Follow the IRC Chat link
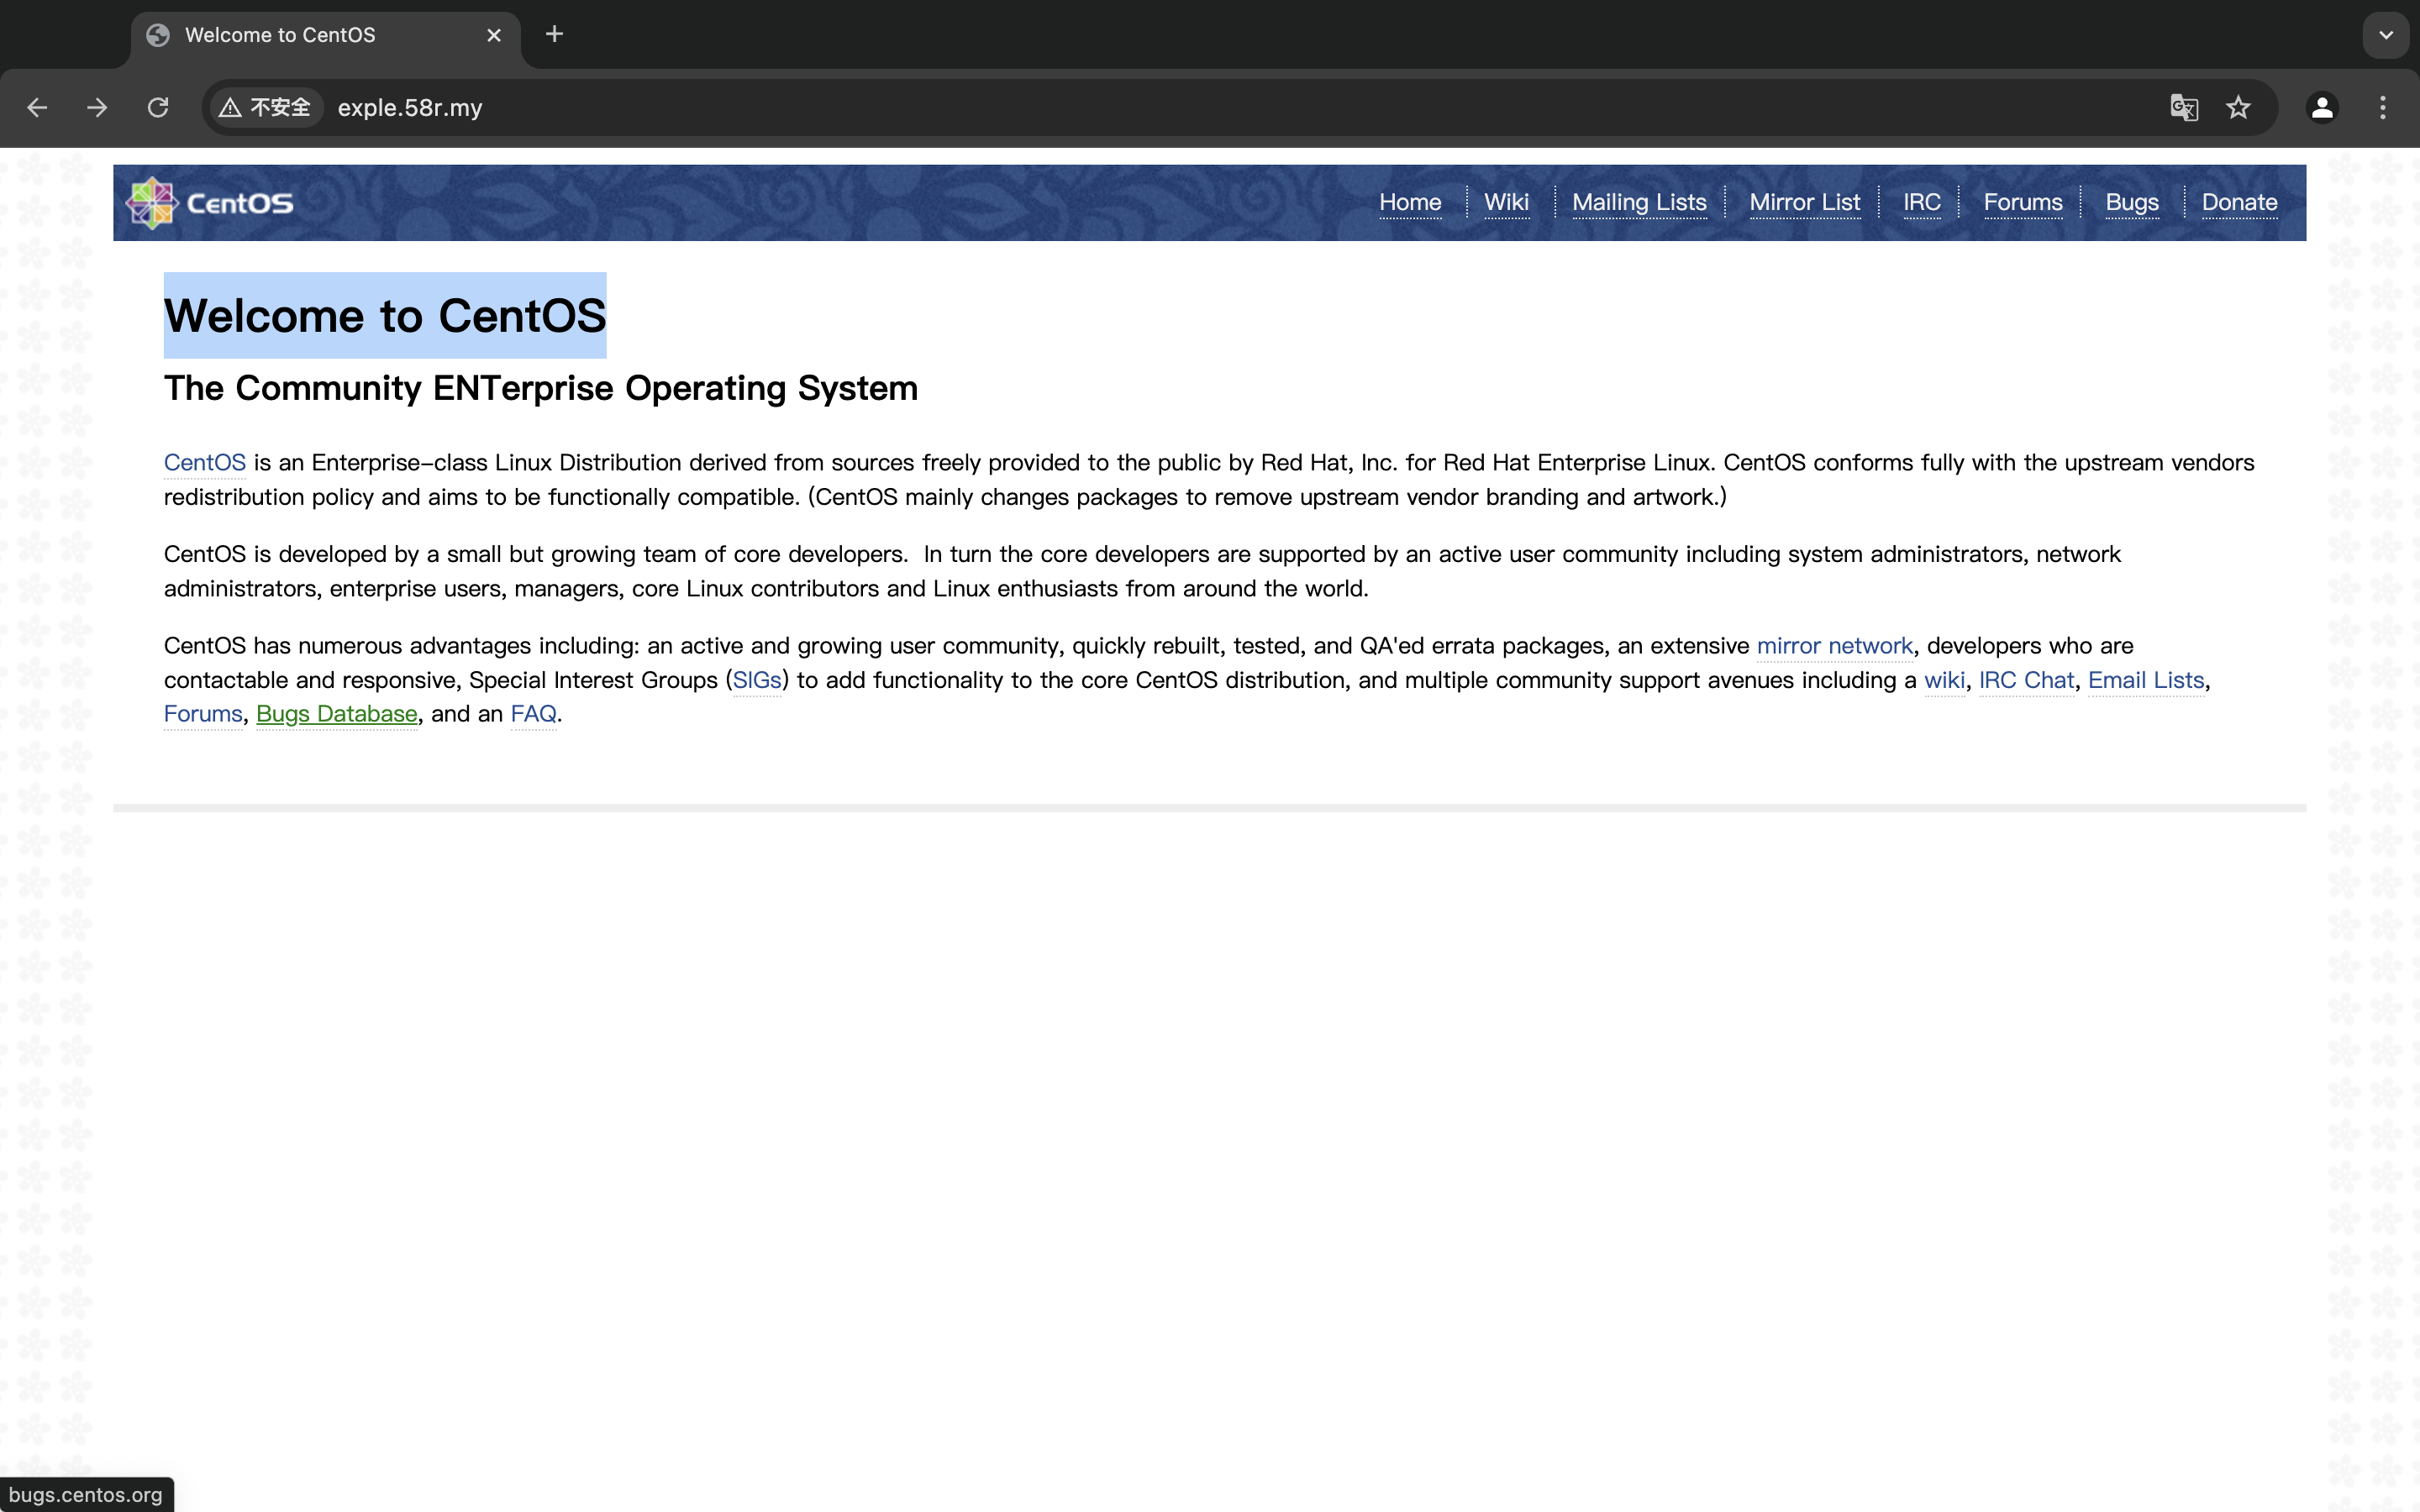The image size is (2420, 1512). coord(2026,680)
